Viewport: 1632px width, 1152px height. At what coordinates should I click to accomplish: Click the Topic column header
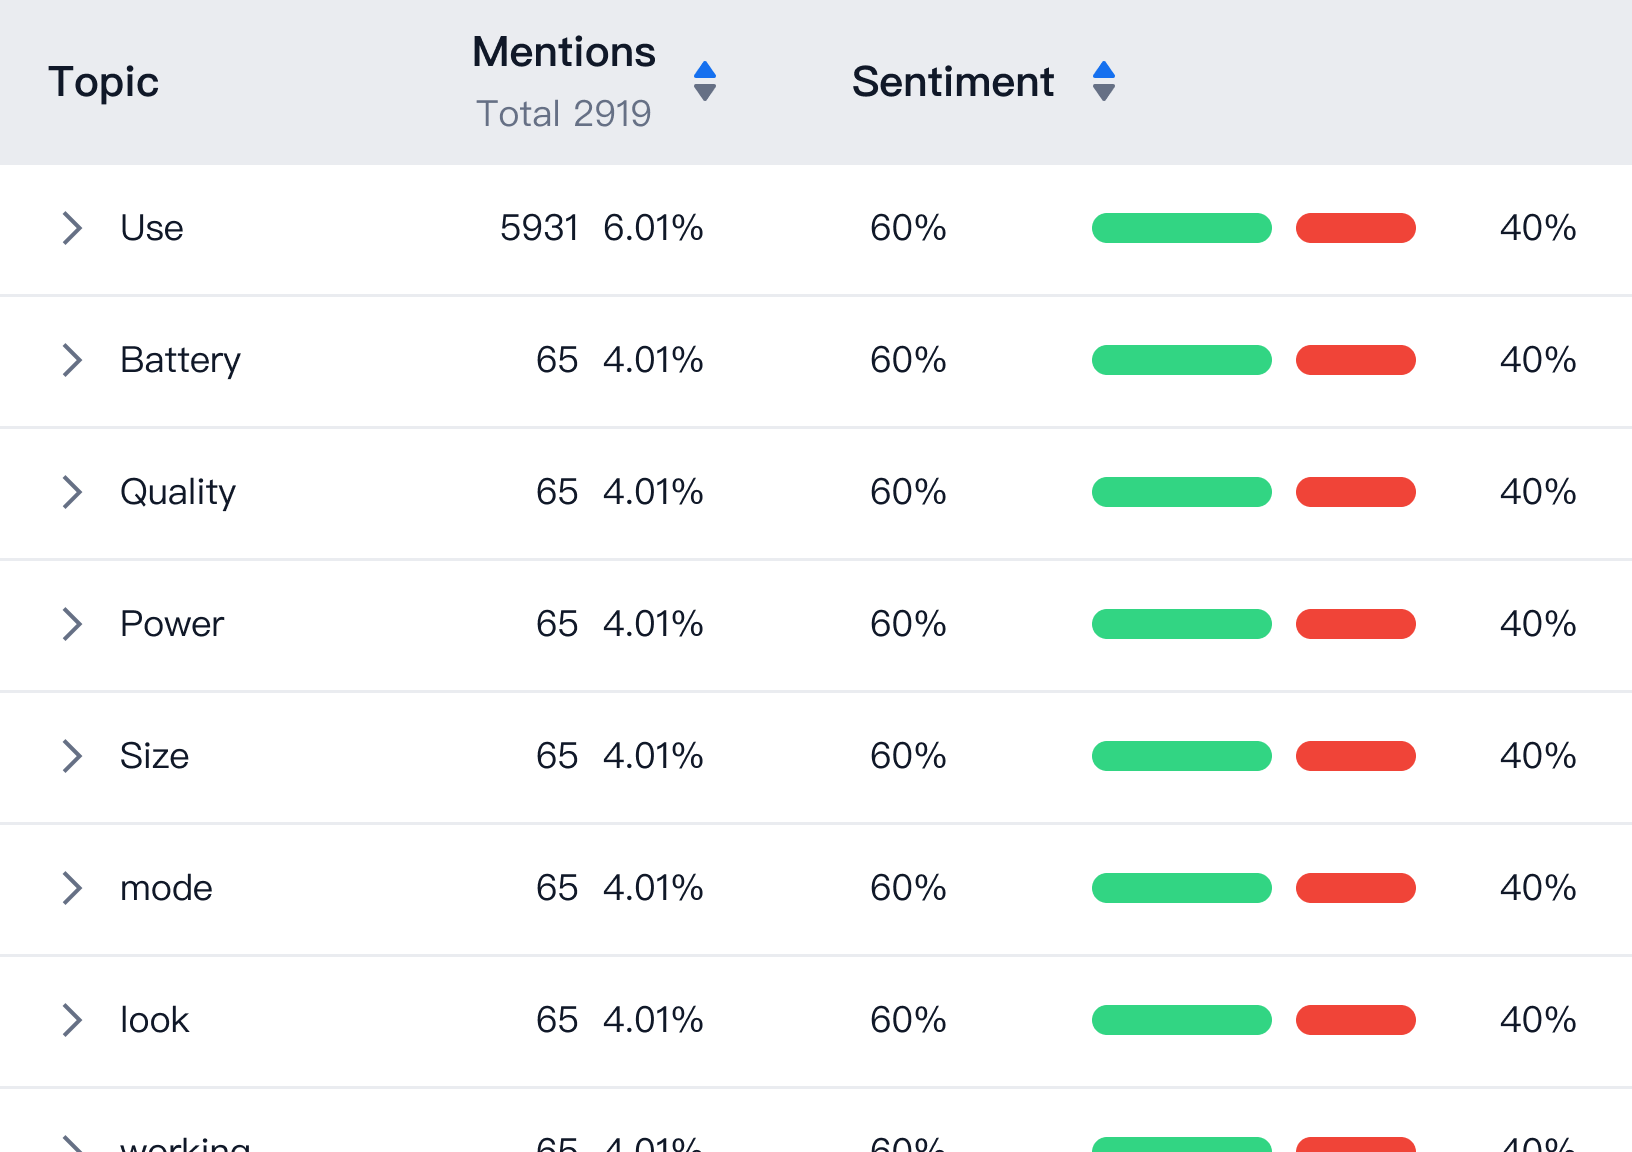coord(103,82)
